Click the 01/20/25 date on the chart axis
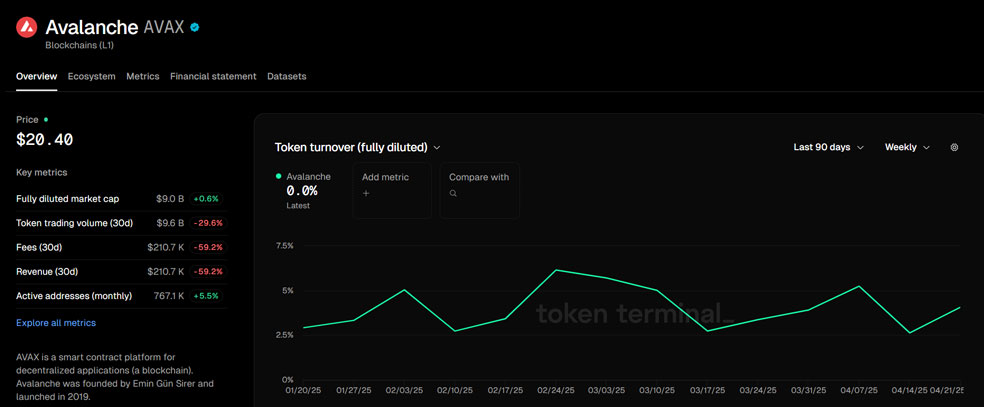This screenshot has height=407, width=984. tap(304, 390)
